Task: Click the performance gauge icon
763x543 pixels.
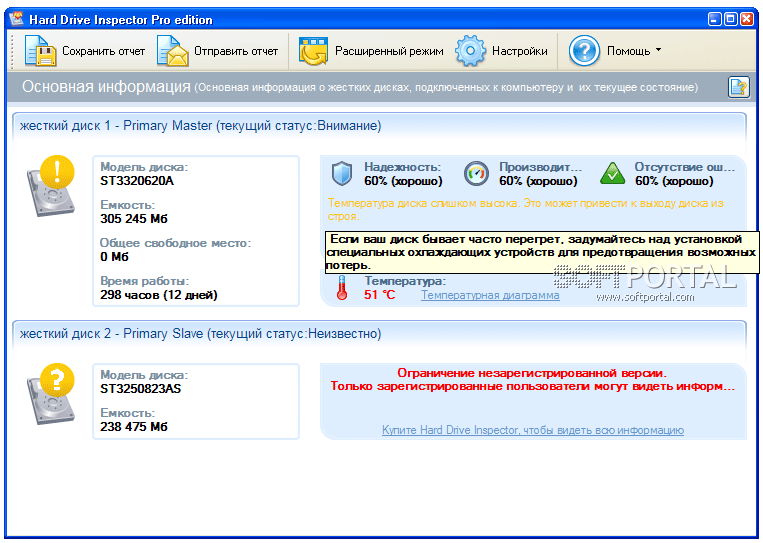Action: click(476, 174)
